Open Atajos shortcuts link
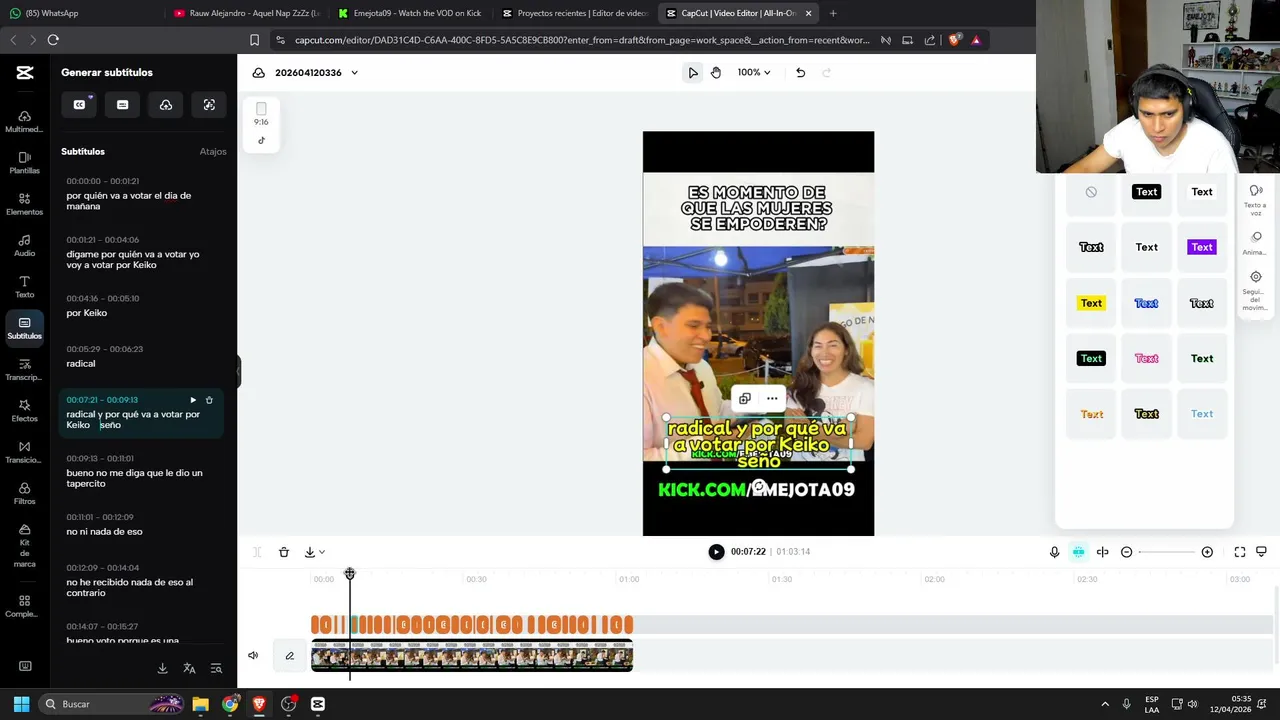Image resolution: width=1280 pixels, height=720 pixels. point(213,152)
